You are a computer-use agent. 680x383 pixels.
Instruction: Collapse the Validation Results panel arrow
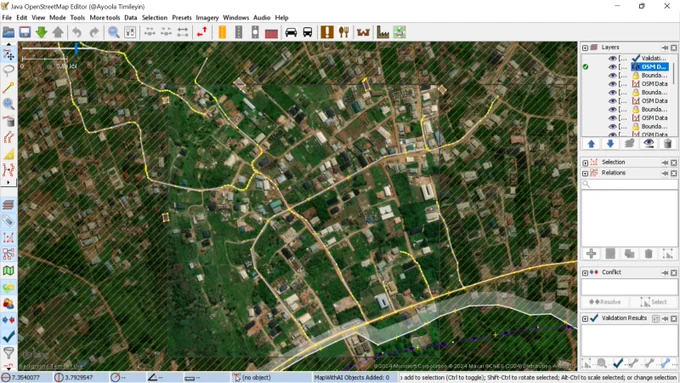585,319
